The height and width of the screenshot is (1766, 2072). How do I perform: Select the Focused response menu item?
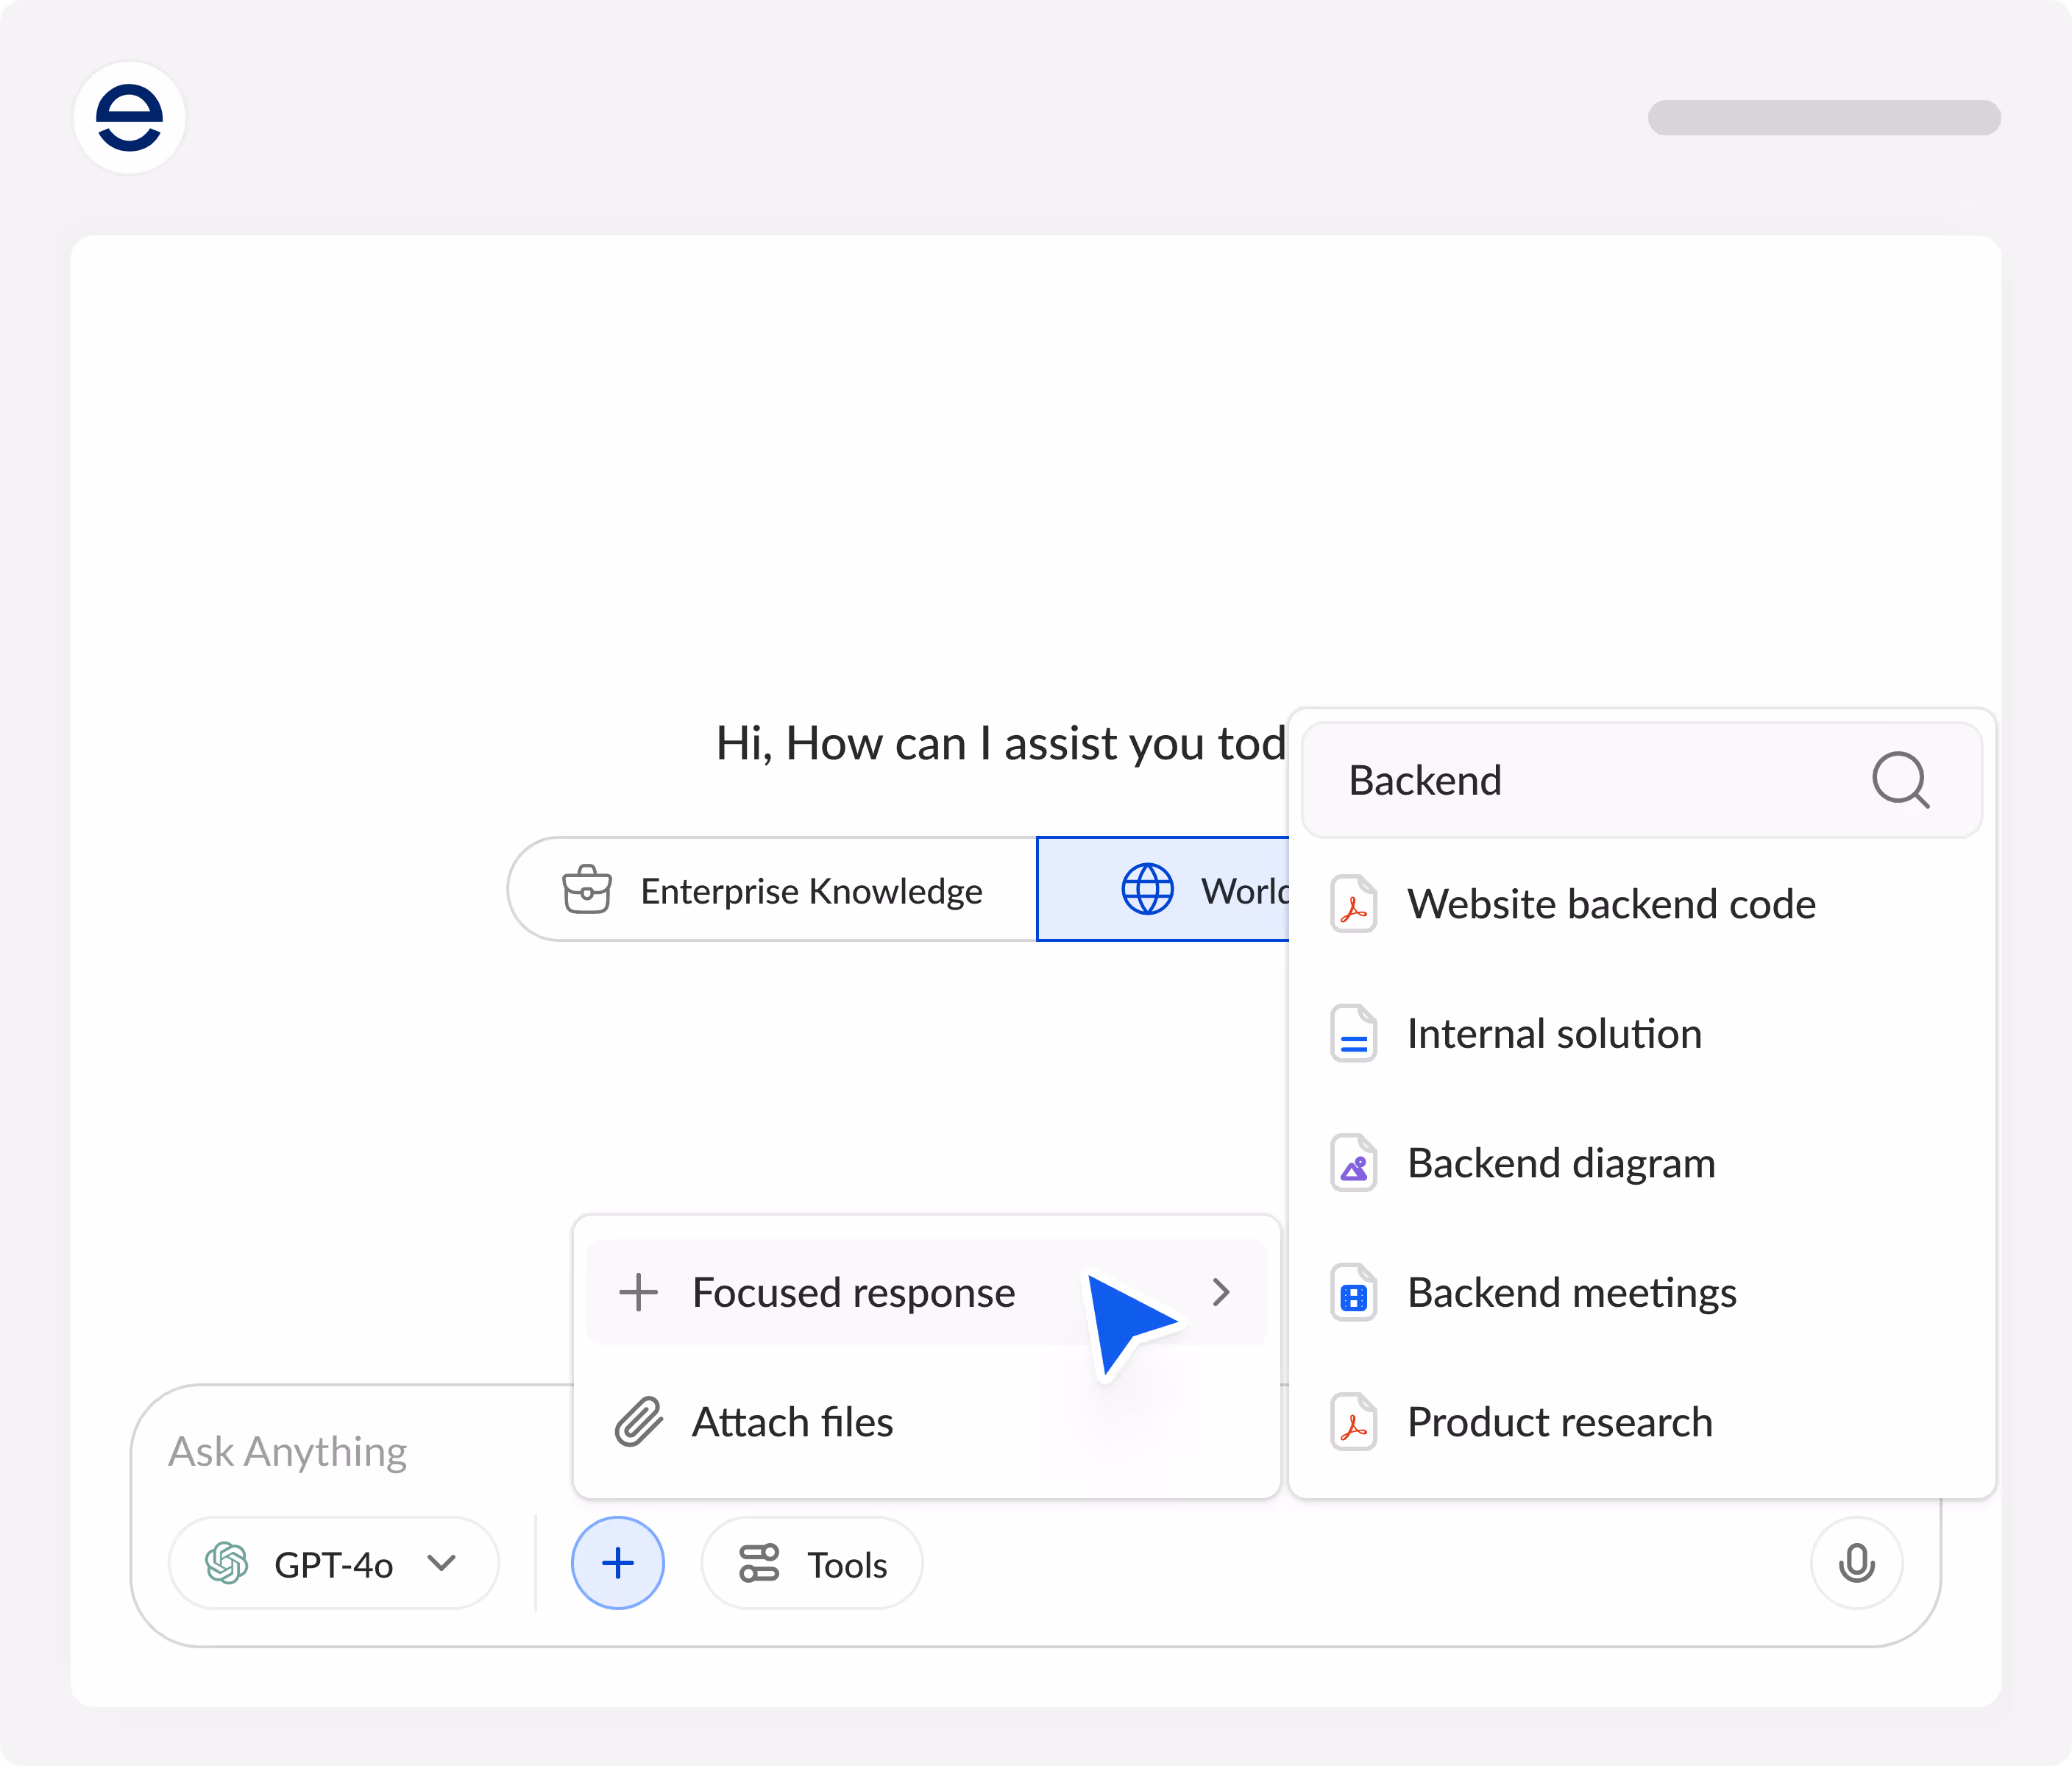(x=853, y=1293)
